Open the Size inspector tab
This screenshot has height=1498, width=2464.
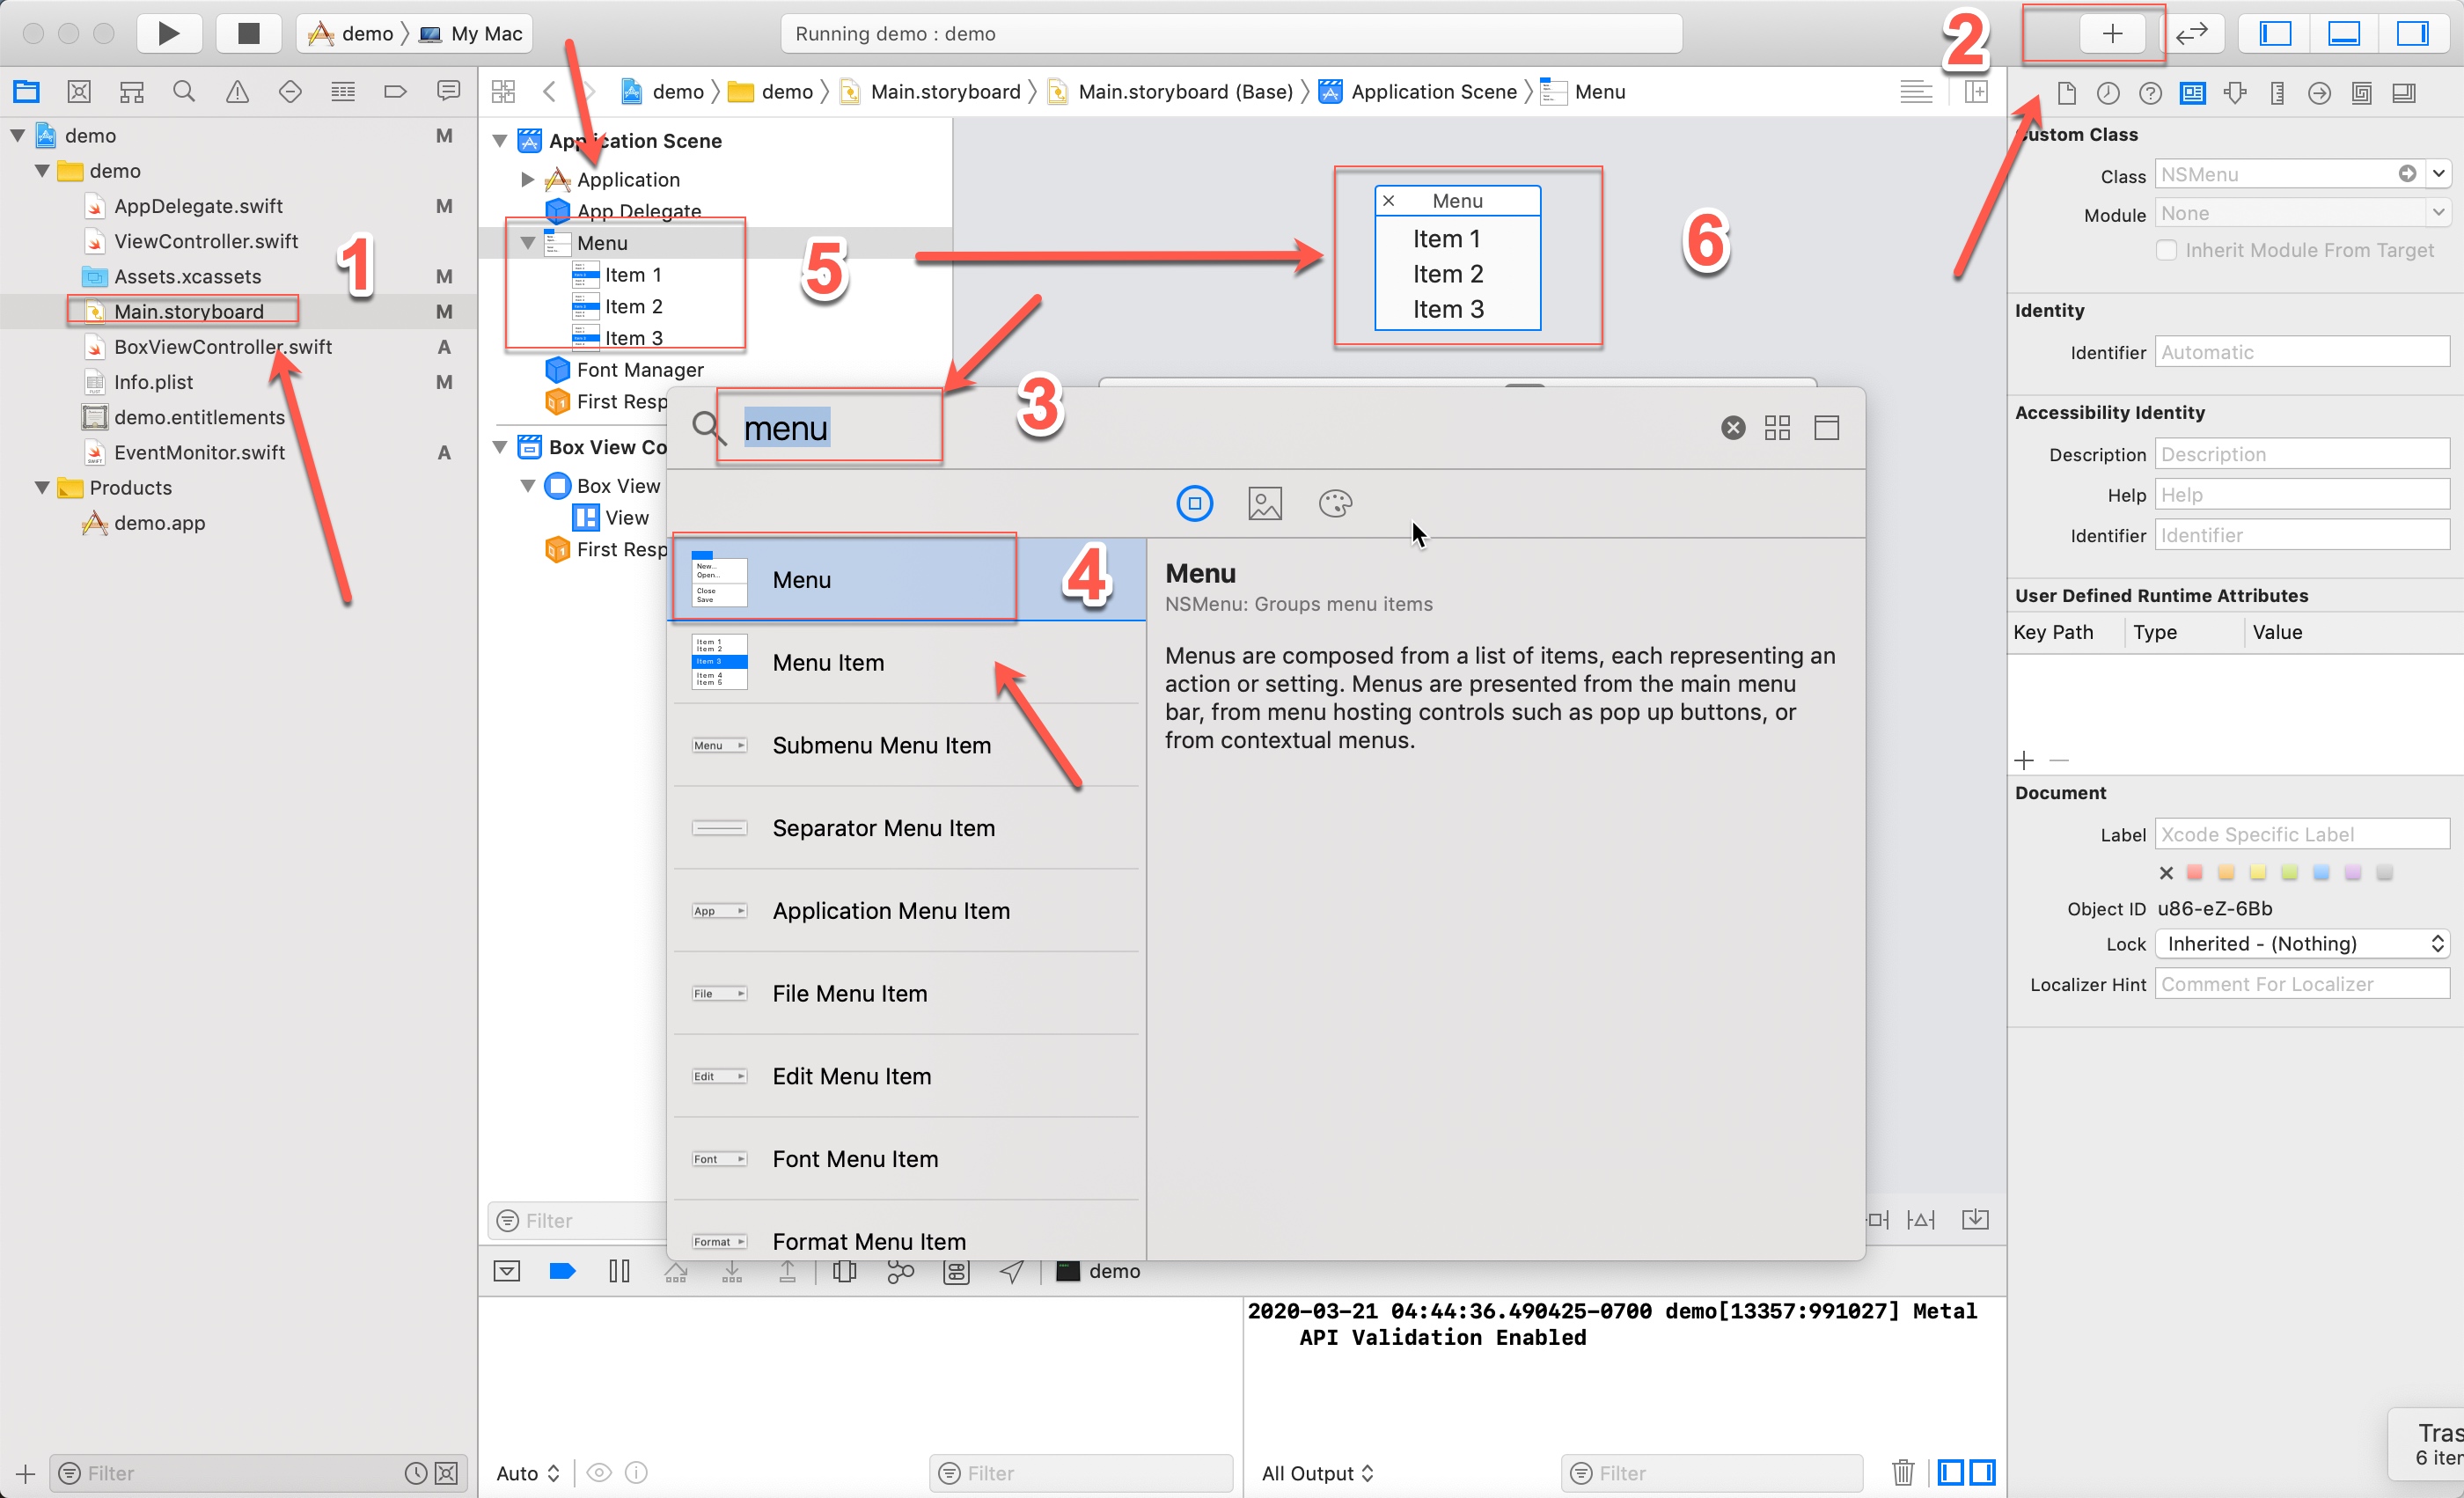(x=2277, y=93)
